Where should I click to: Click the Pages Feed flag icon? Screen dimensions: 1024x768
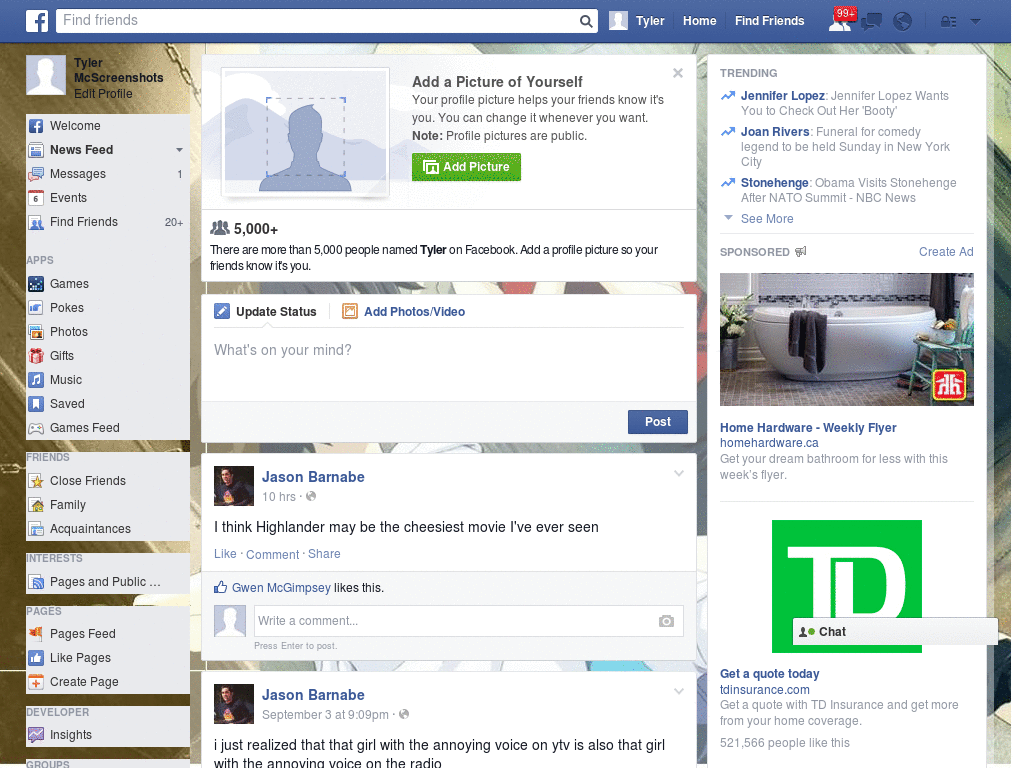[36, 633]
